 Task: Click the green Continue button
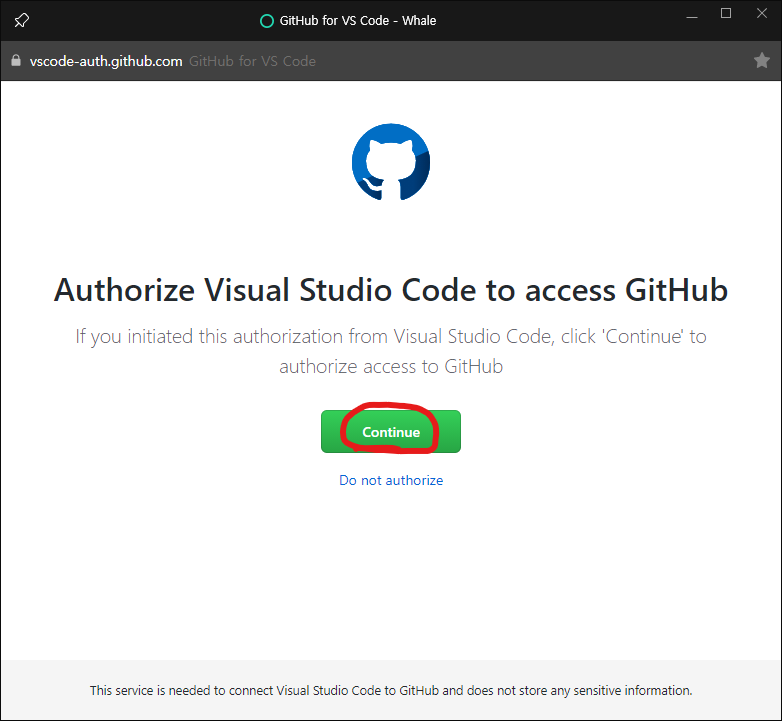pyautogui.click(x=391, y=431)
